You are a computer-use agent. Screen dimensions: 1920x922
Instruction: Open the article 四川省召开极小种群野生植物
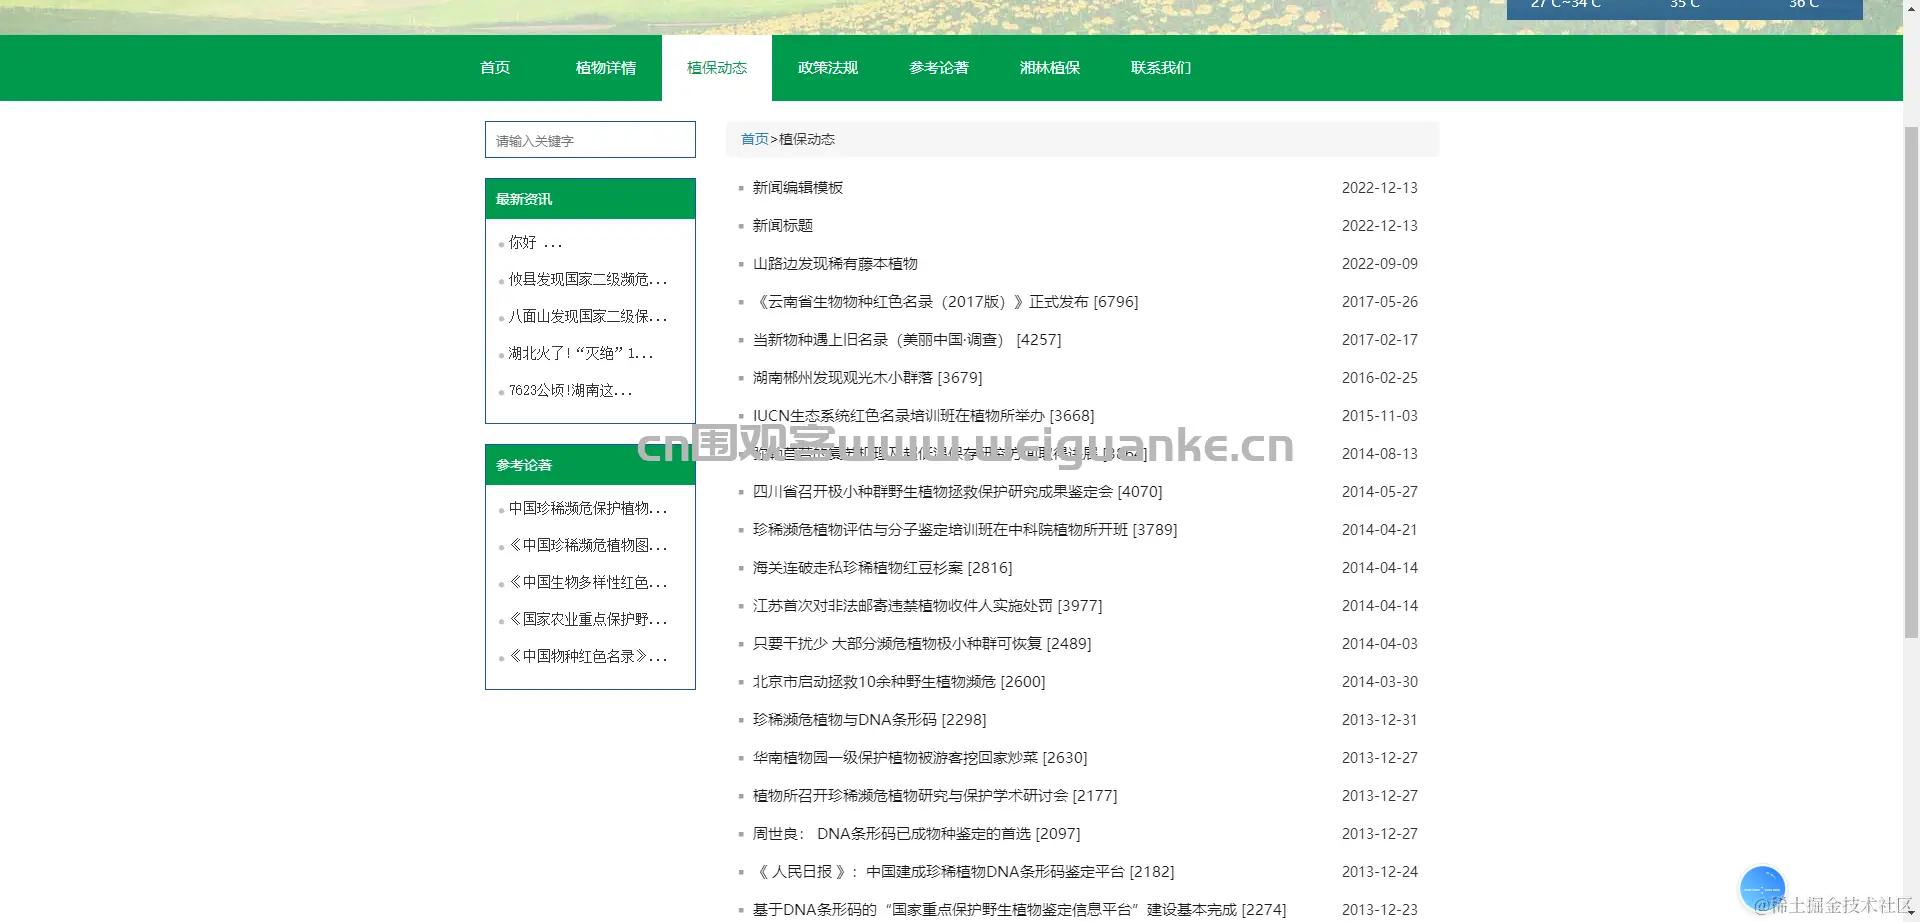(957, 492)
